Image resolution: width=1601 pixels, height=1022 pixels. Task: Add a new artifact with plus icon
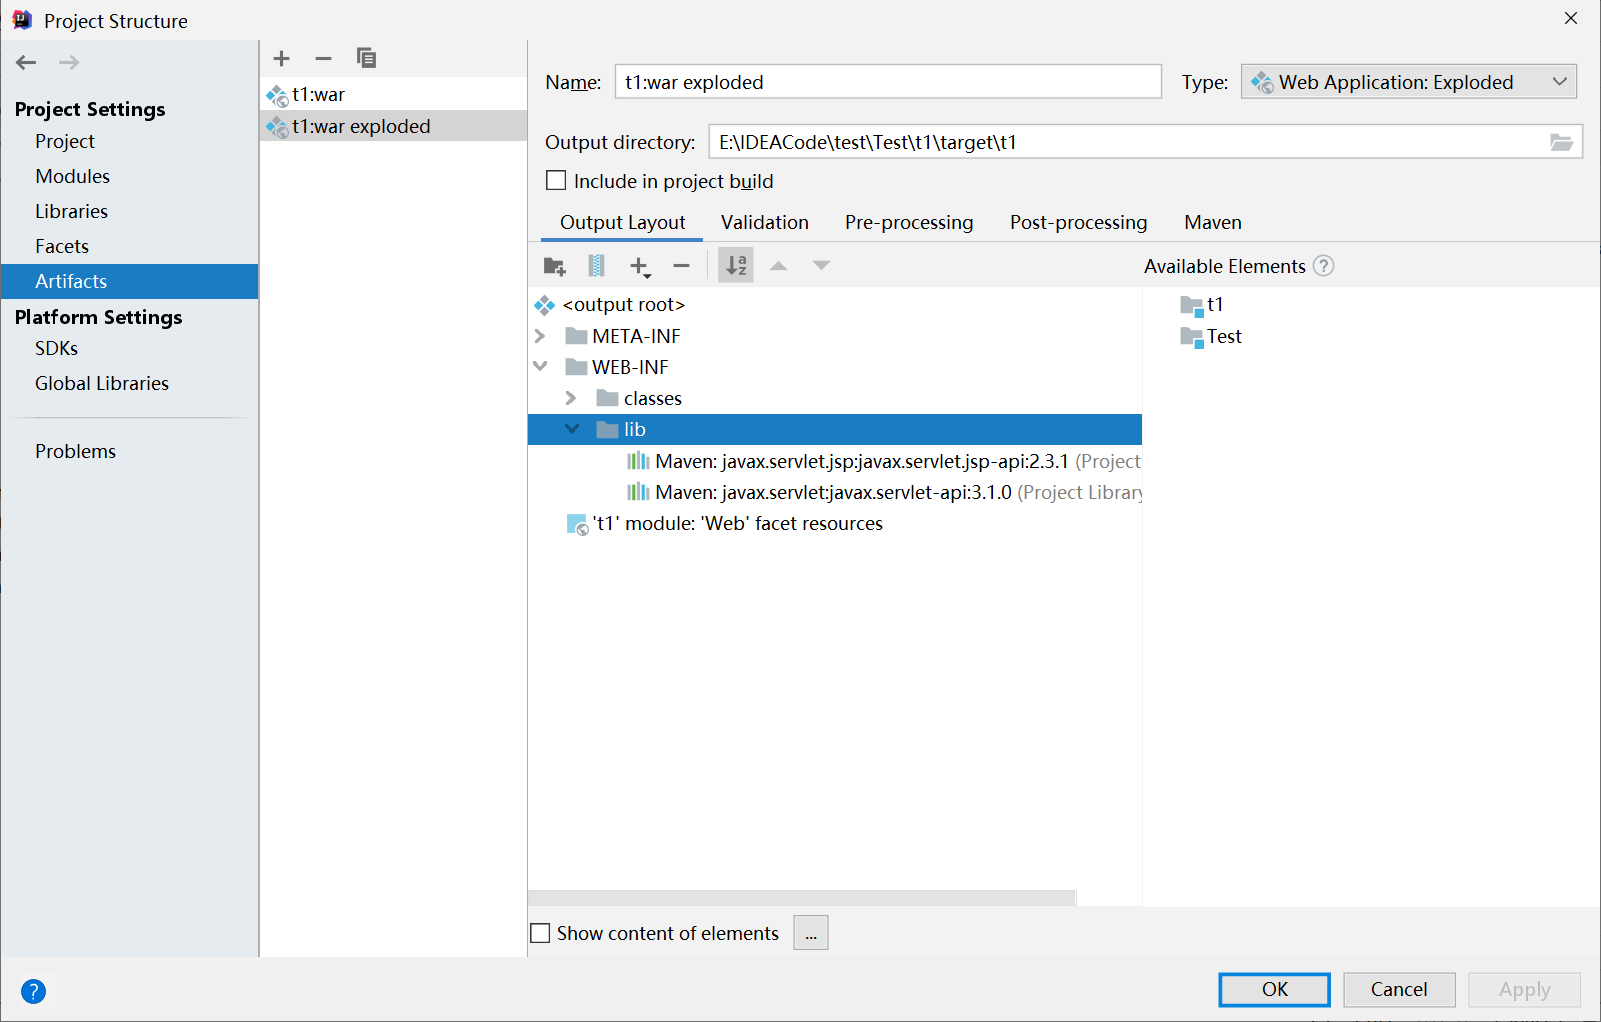[x=282, y=58]
